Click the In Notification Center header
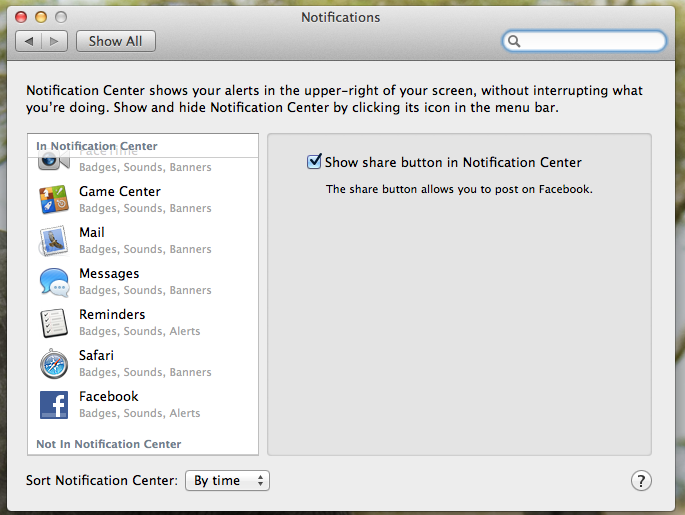 click(x=97, y=146)
